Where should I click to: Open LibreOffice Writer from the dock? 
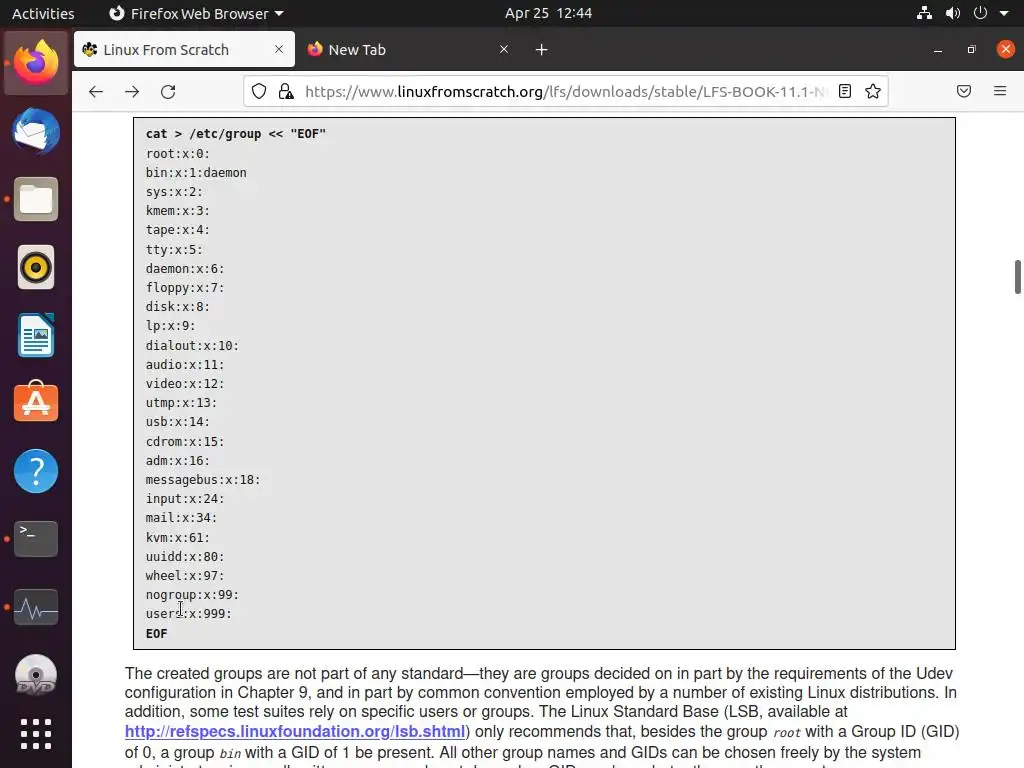coord(36,335)
